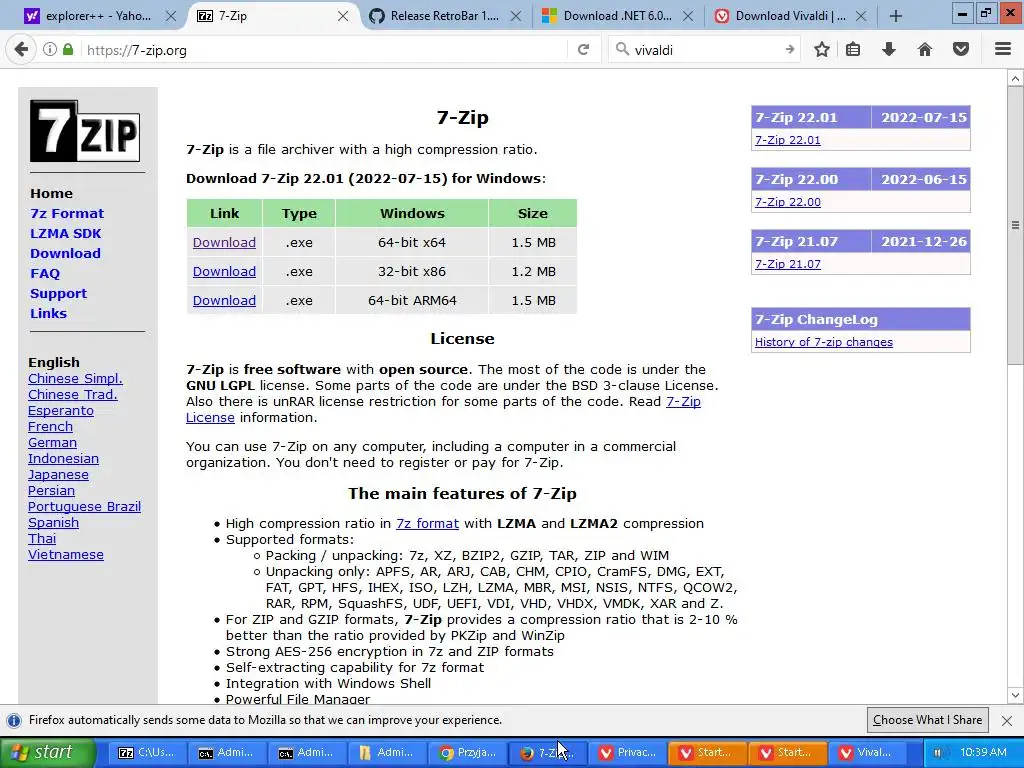Close the Download .NET 6.0 tab
This screenshot has width=1024, height=768.
tap(688, 16)
